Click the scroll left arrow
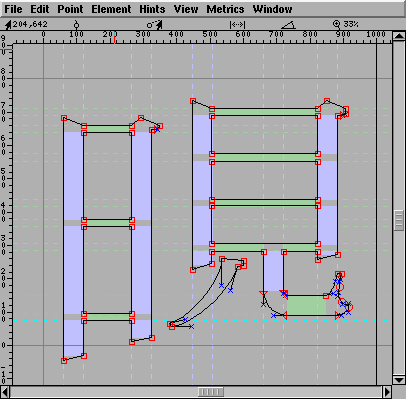Screen dimensions: 406x399 [x=5, y=391]
